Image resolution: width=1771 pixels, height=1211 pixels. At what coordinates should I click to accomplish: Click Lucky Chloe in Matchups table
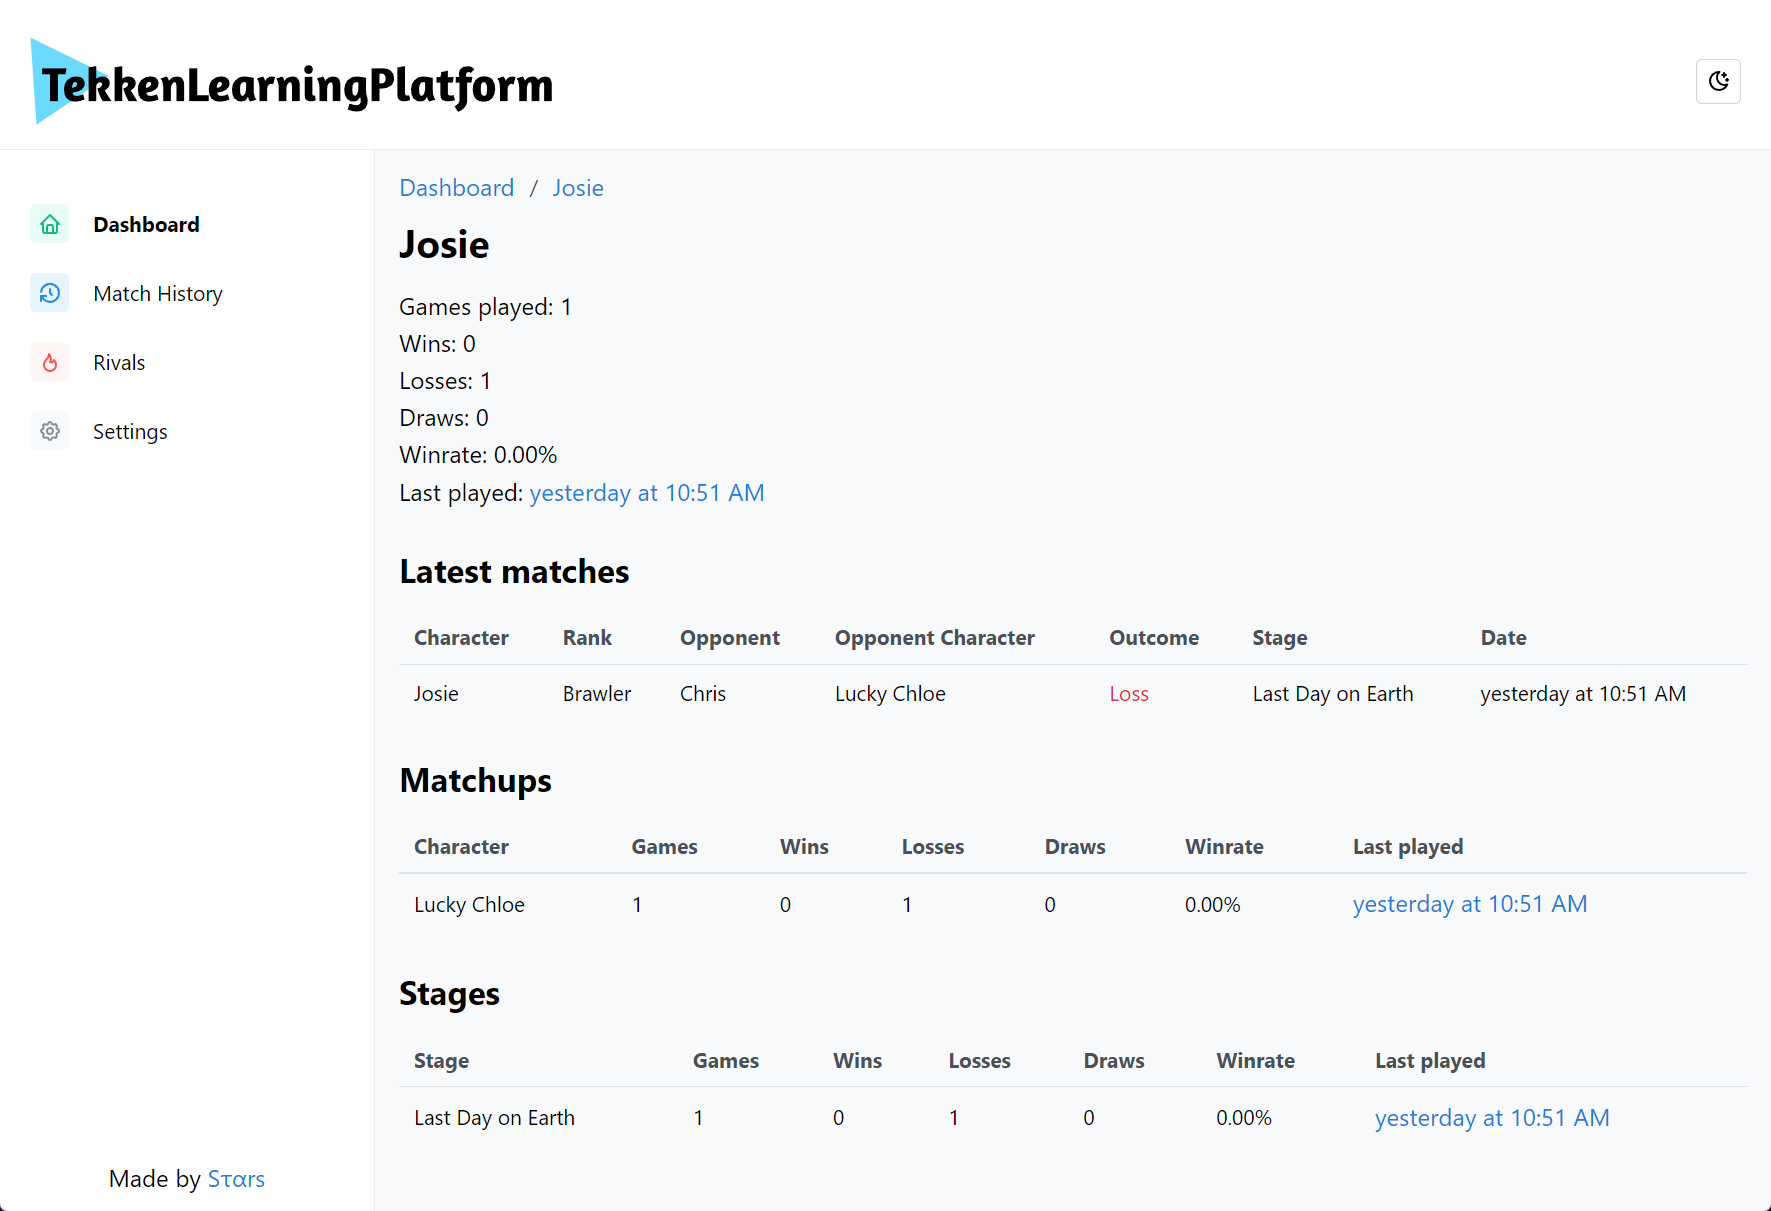tap(469, 905)
